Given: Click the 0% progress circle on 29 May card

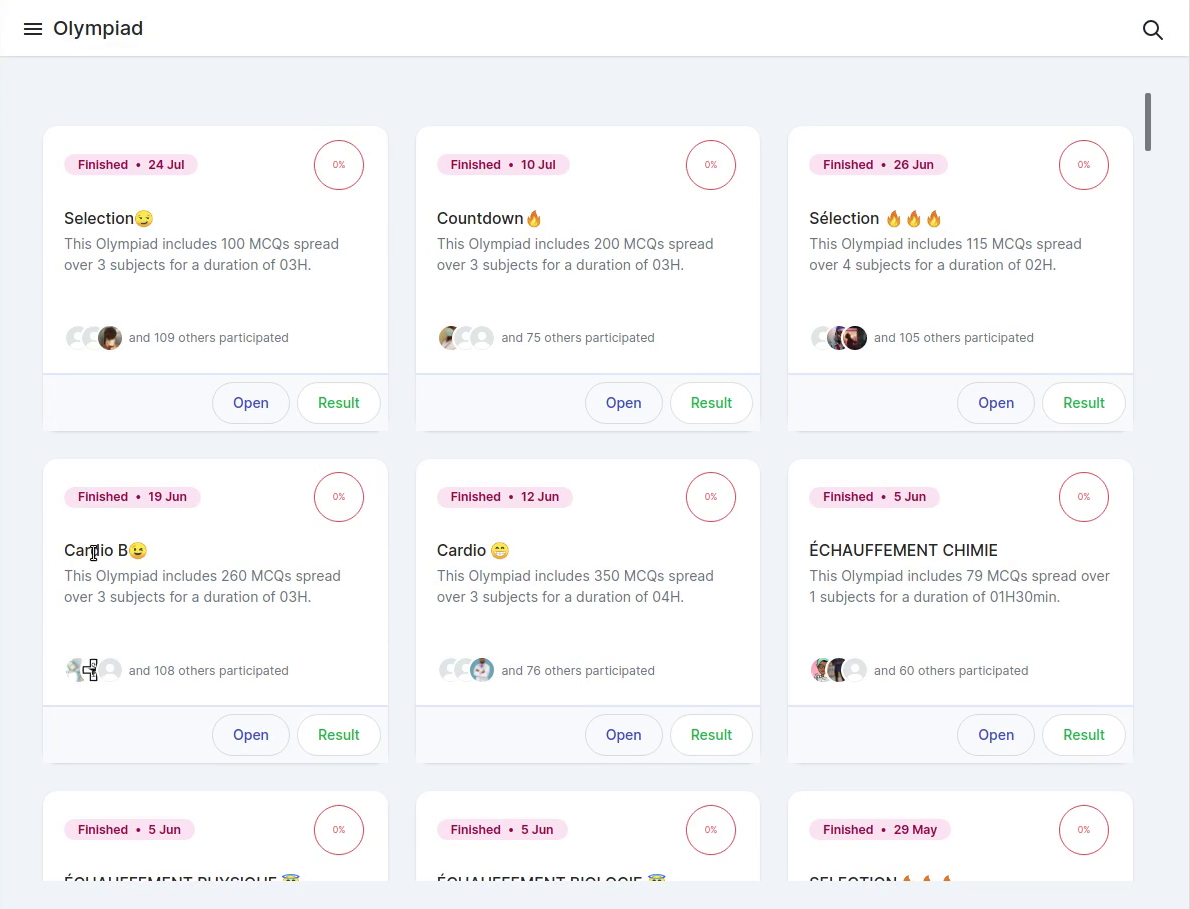Looking at the screenshot, I should click(x=1083, y=829).
